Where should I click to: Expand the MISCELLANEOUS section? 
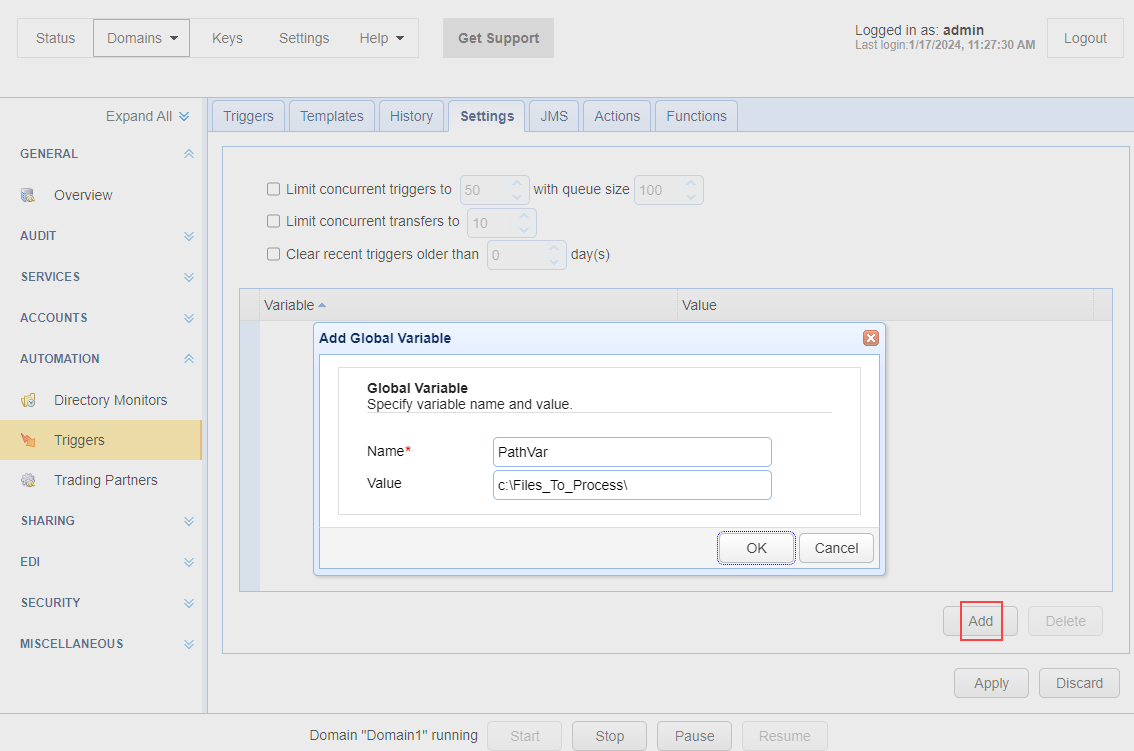[x=189, y=644]
